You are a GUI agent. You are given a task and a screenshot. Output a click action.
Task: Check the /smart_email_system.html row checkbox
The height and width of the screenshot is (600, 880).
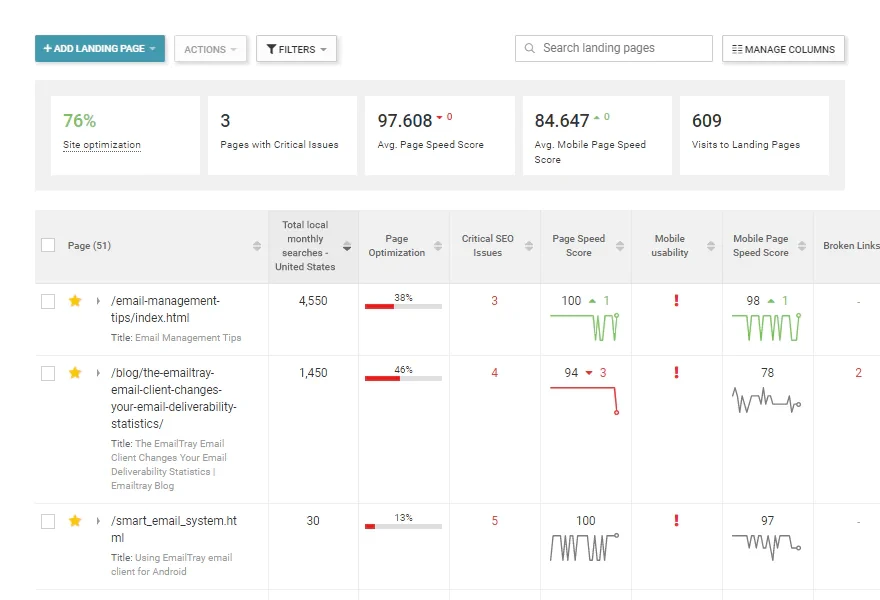click(x=47, y=520)
